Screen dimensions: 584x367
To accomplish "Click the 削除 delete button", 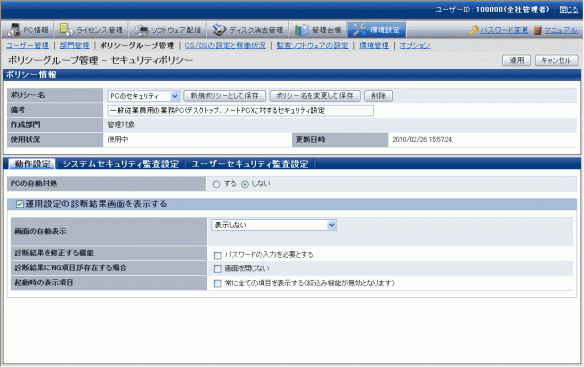I will point(378,96).
